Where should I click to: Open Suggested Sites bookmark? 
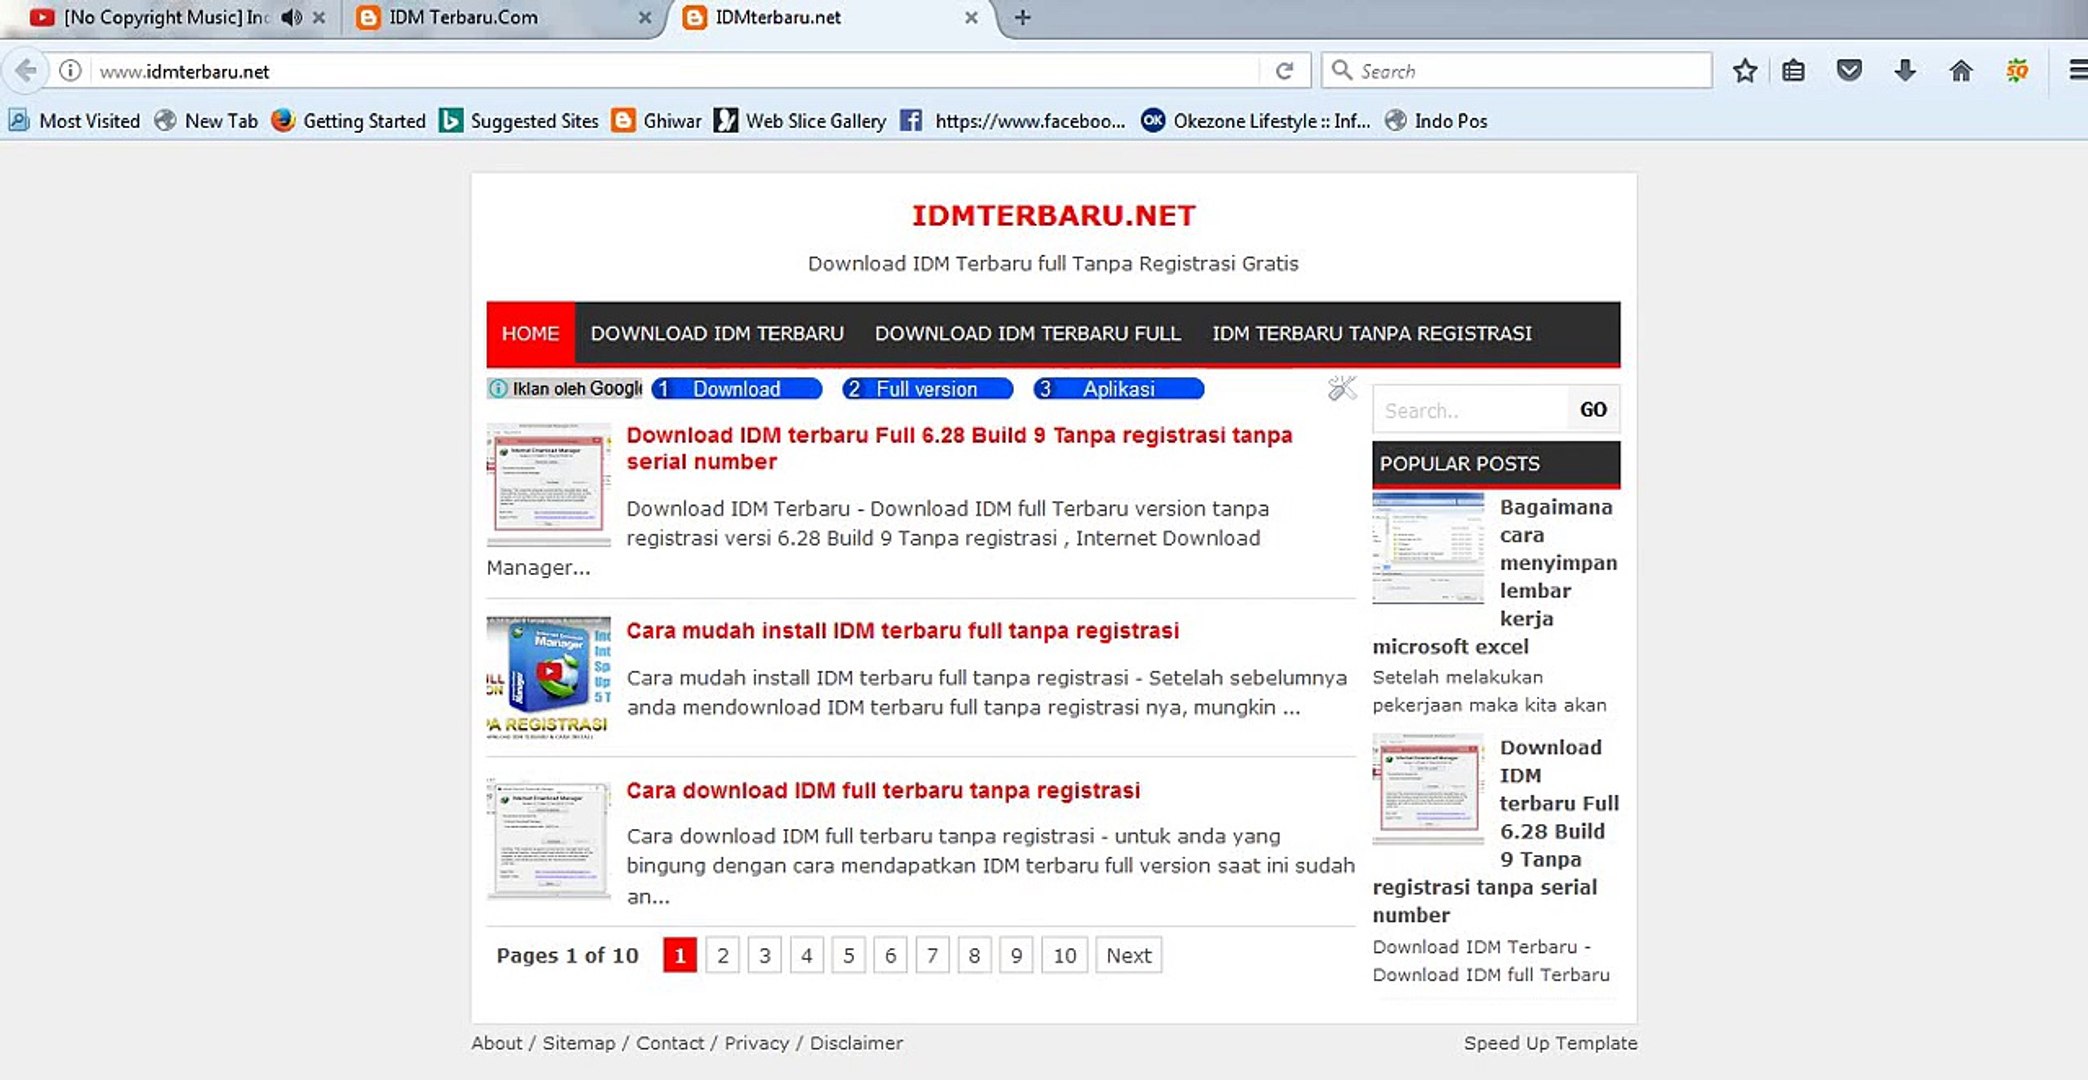519,121
